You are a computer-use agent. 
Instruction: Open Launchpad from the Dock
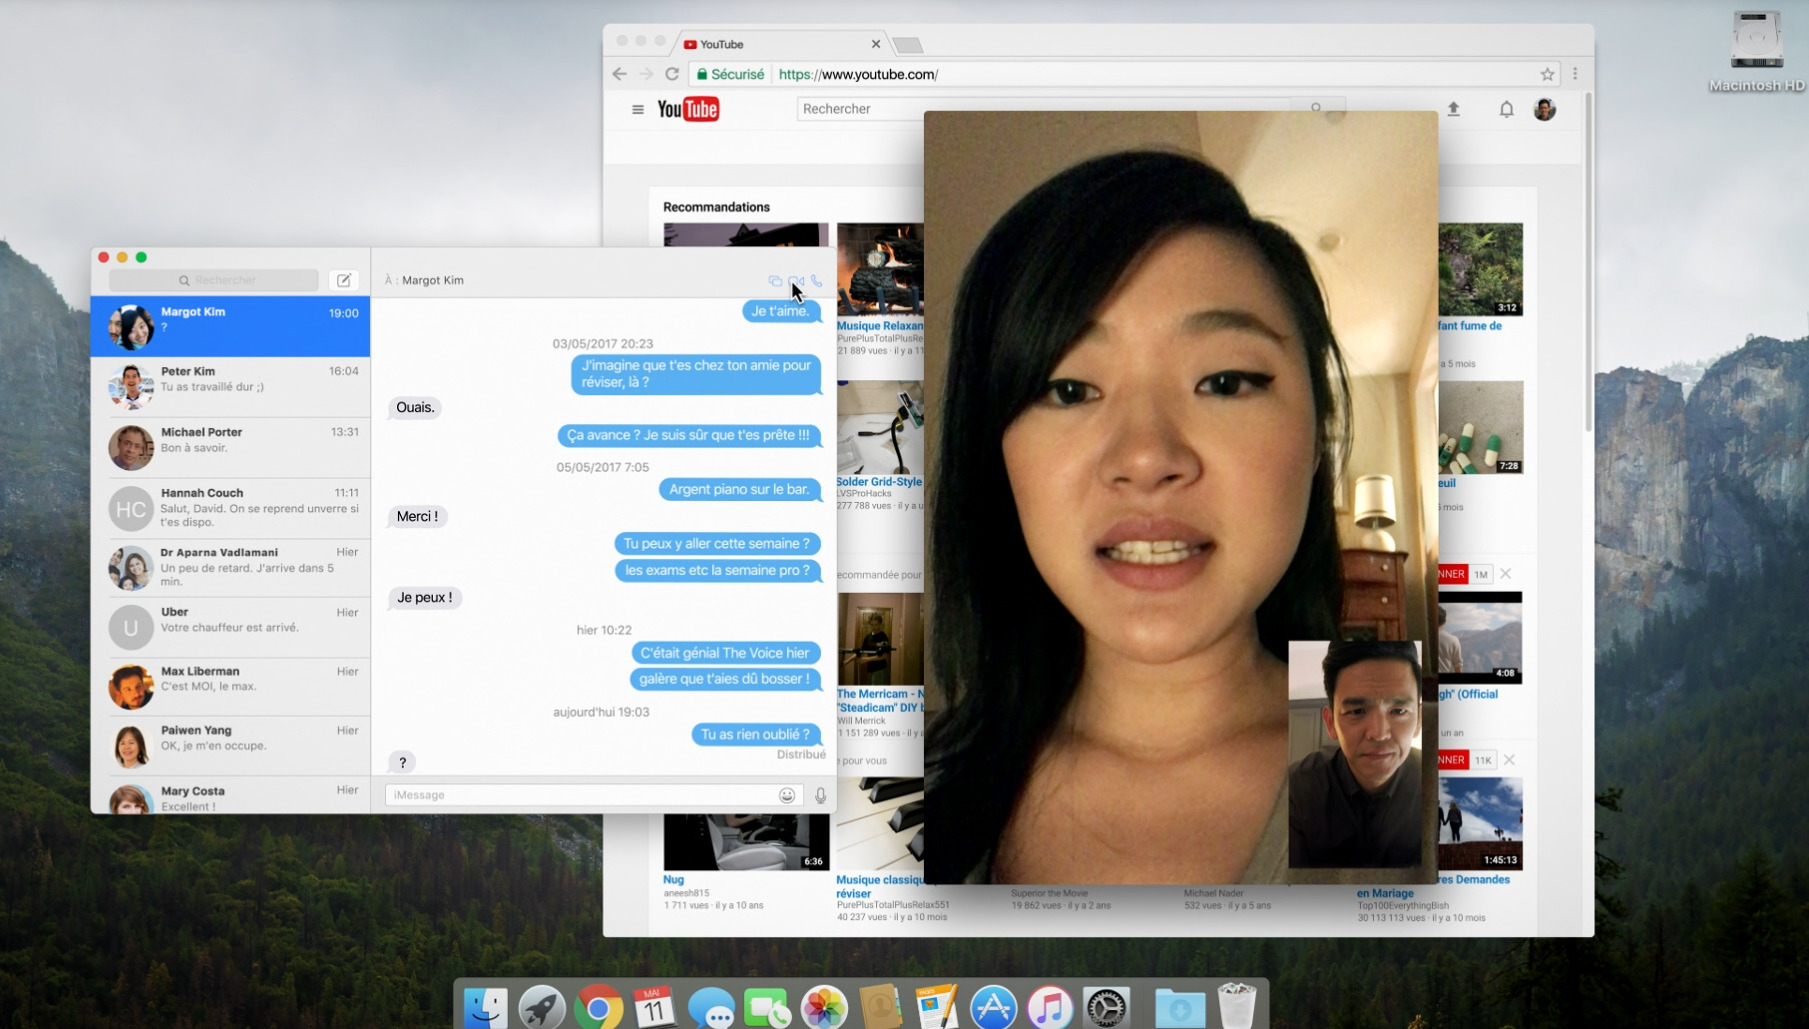click(542, 1007)
